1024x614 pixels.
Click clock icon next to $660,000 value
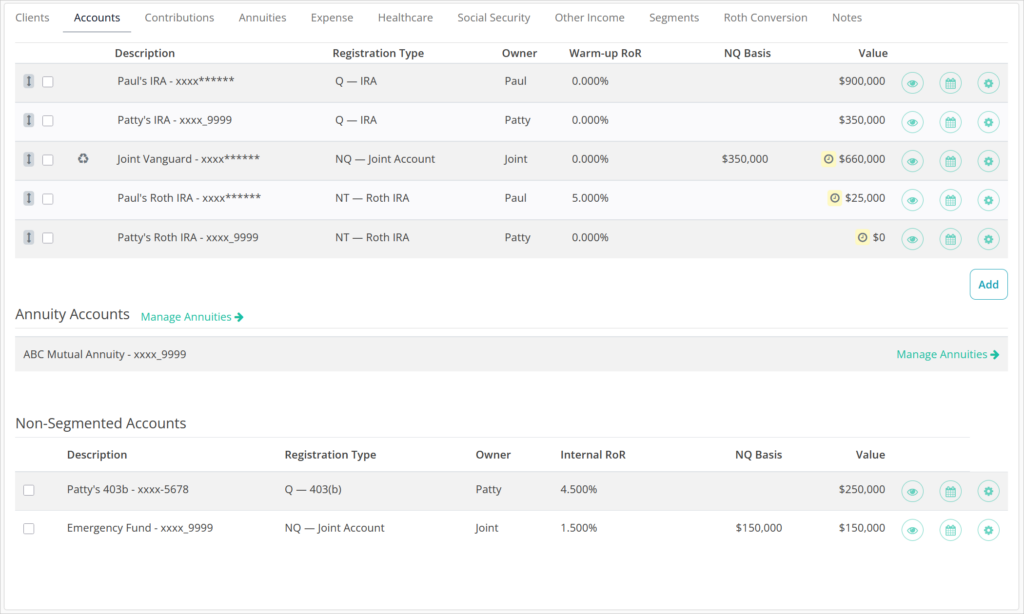[828, 159]
